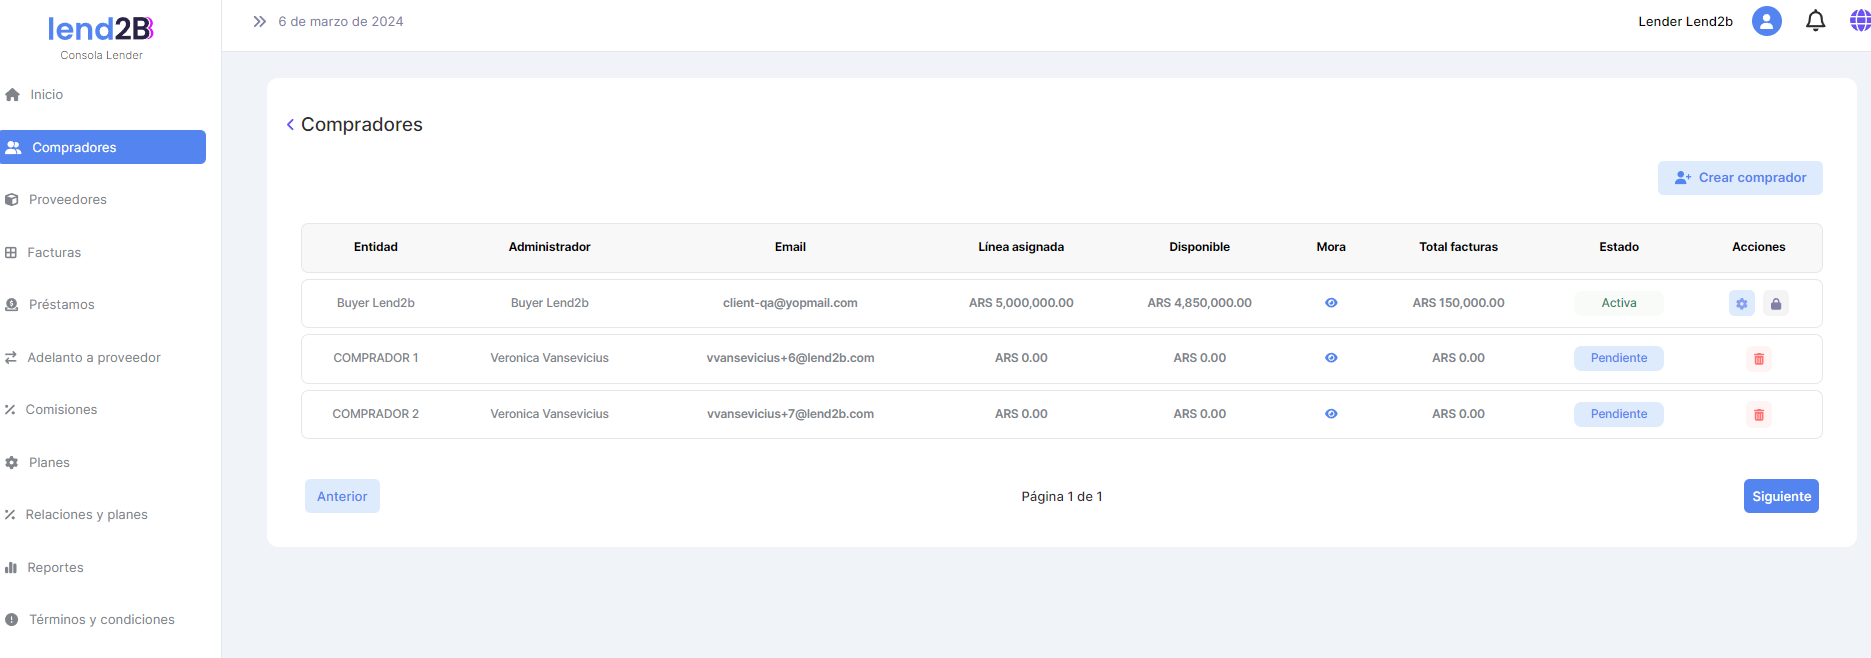Image resolution: width=1871 pixels, height=658 pixels.
Task: Click the Siguiente pagination button
Action: [x=1780, y=497]
